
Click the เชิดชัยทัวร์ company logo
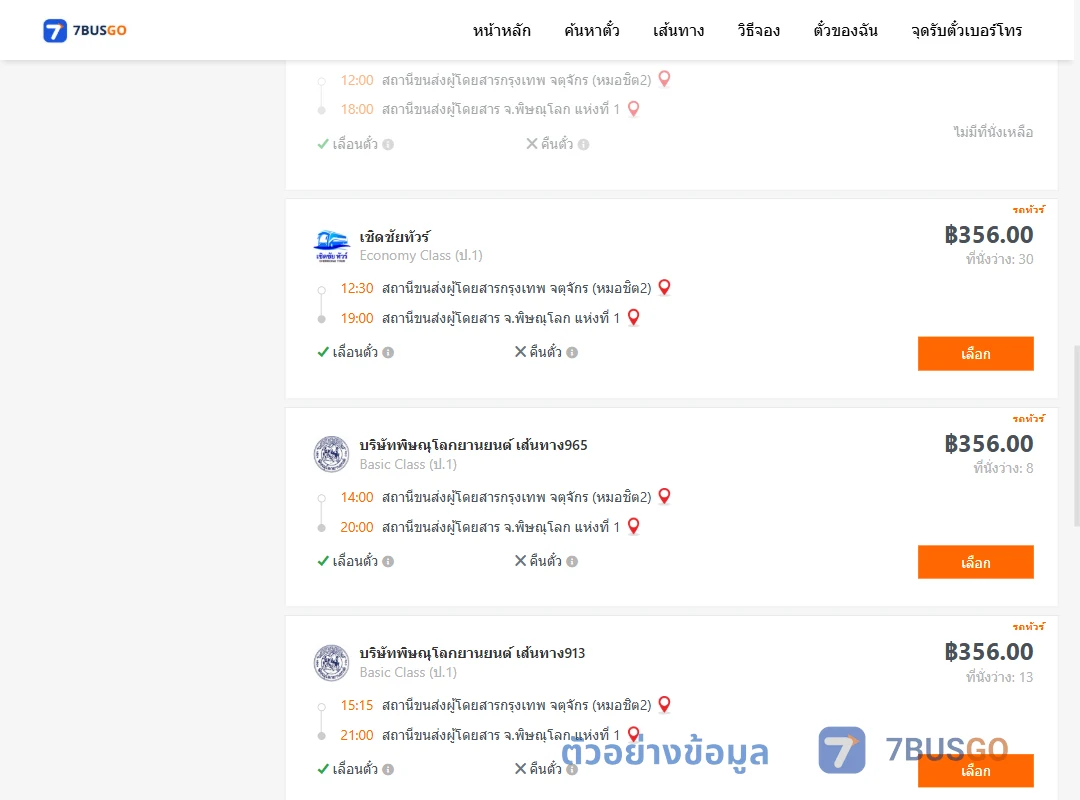pyautogui.click(x=331, y=246)
